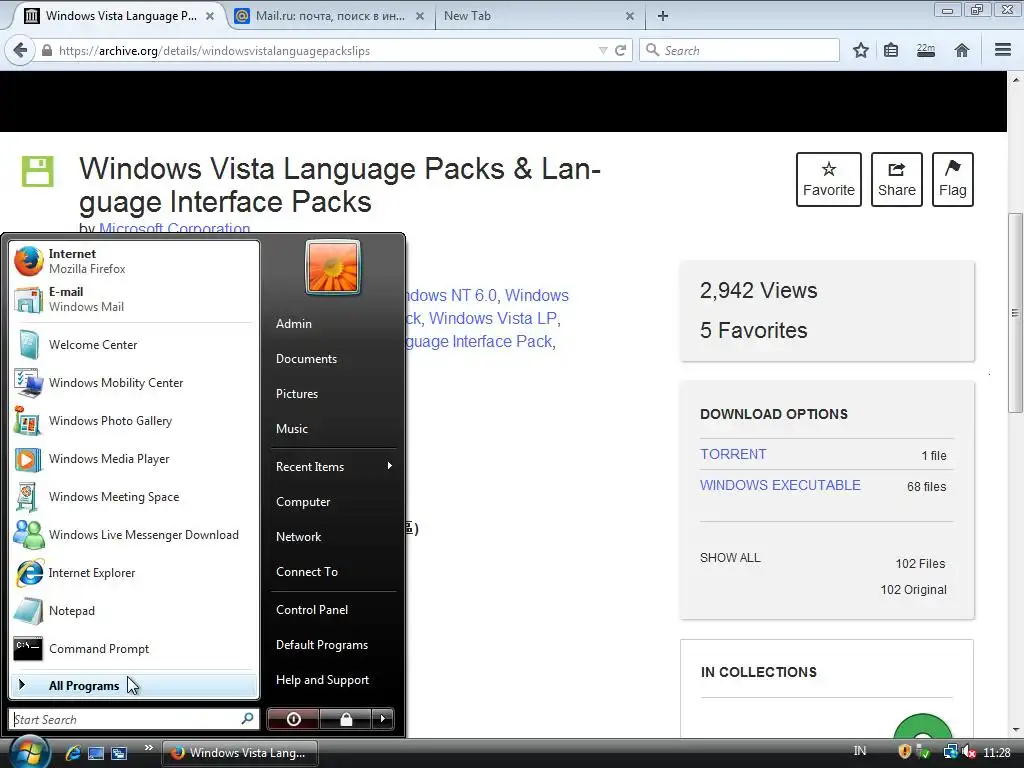Open Control Panel
The image size is (1024, 768).
pyautogui.click(x=312, y=609)
